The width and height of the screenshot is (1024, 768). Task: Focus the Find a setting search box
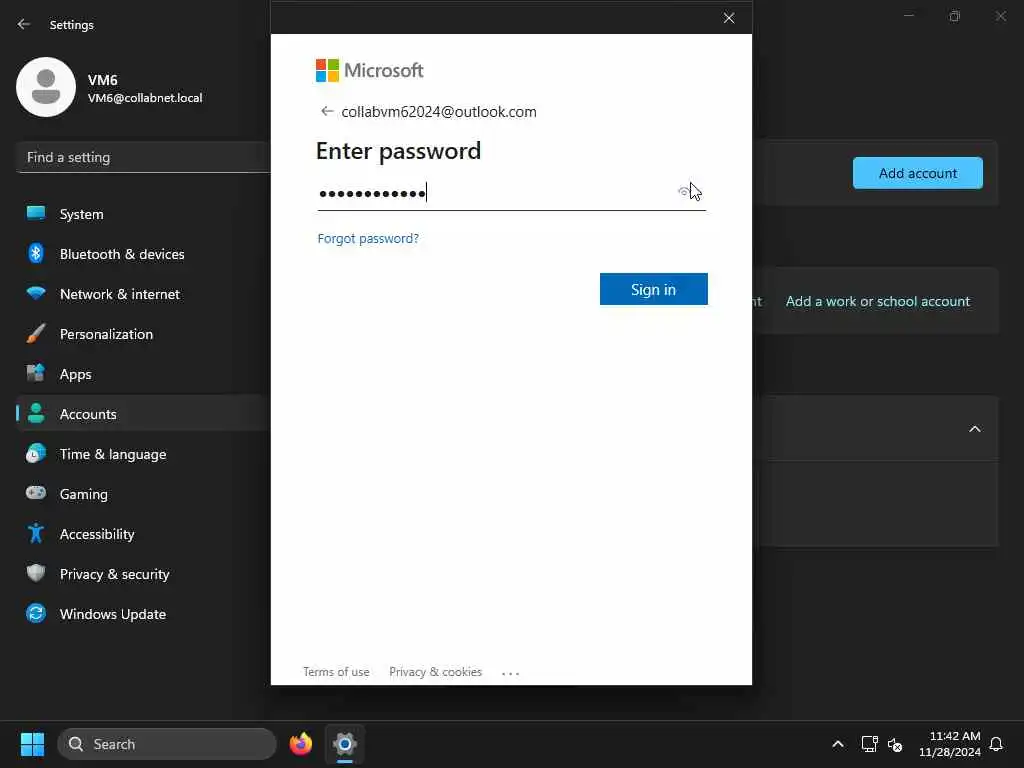pyautogui.click(x=143, y=157)
